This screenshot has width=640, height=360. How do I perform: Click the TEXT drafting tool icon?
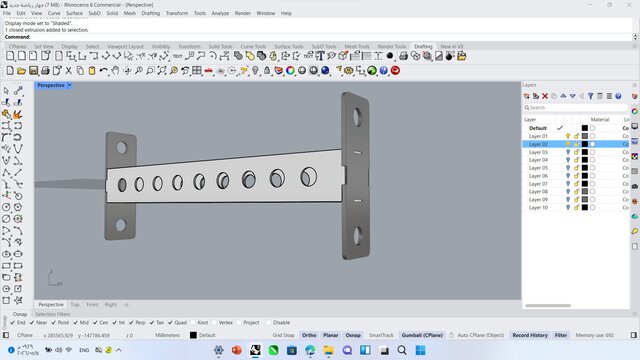click(178, 56)
